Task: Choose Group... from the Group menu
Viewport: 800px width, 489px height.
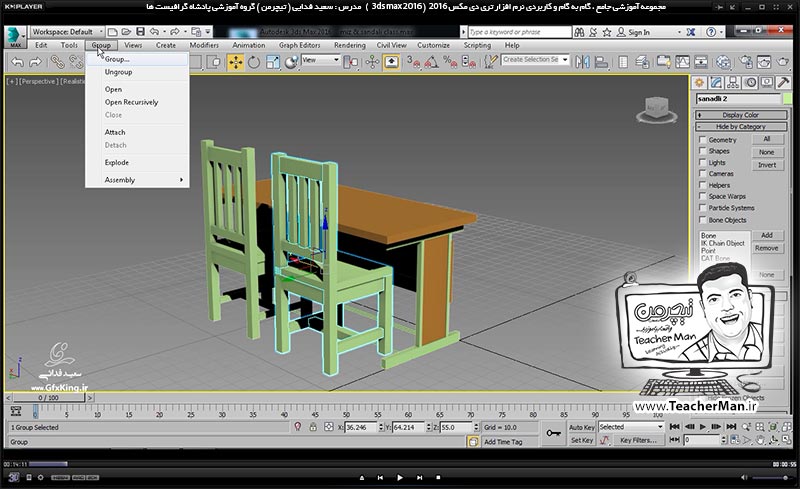Action: (137, 59)
